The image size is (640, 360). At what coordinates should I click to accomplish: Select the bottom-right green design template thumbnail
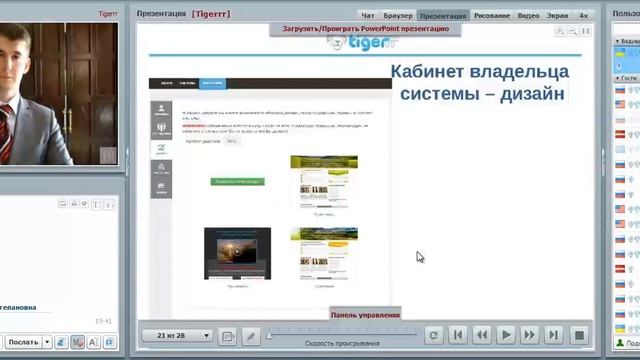(x=324, y=254)
